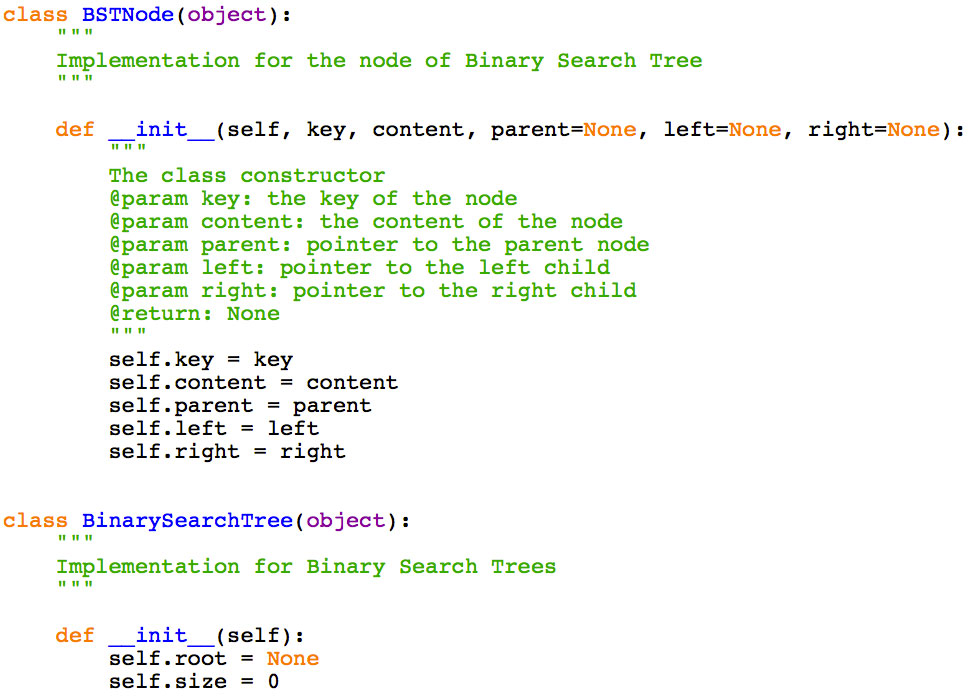
Task: Click the '@return: None' docstring line
Action: coord(194,314)
